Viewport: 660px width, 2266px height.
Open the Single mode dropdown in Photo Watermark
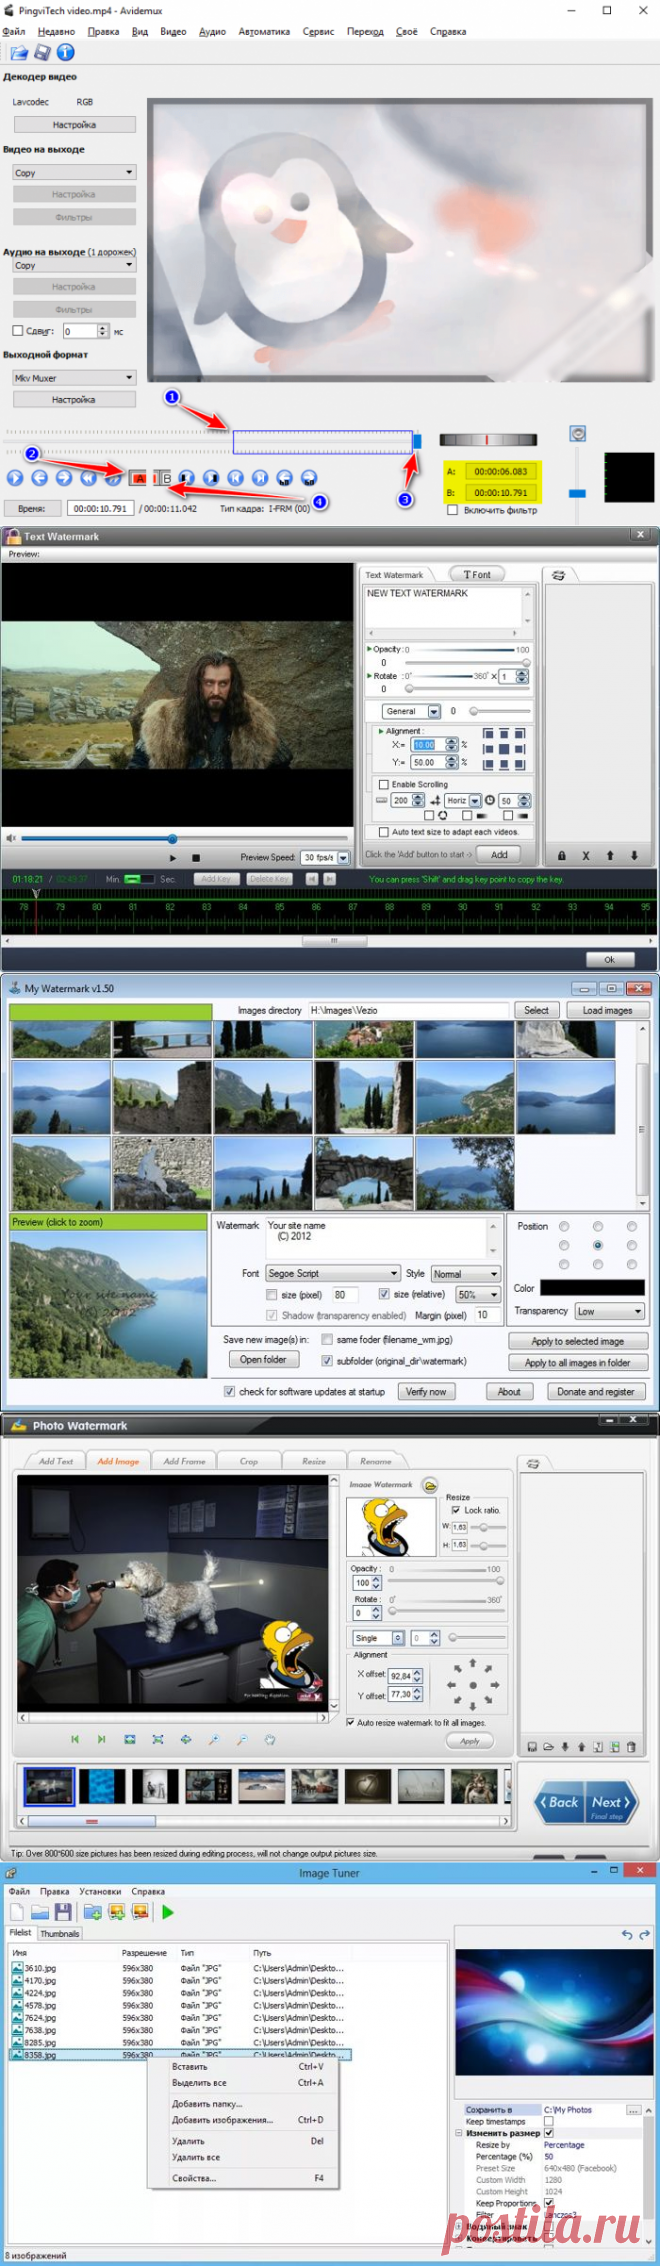tap(378, 1638)
